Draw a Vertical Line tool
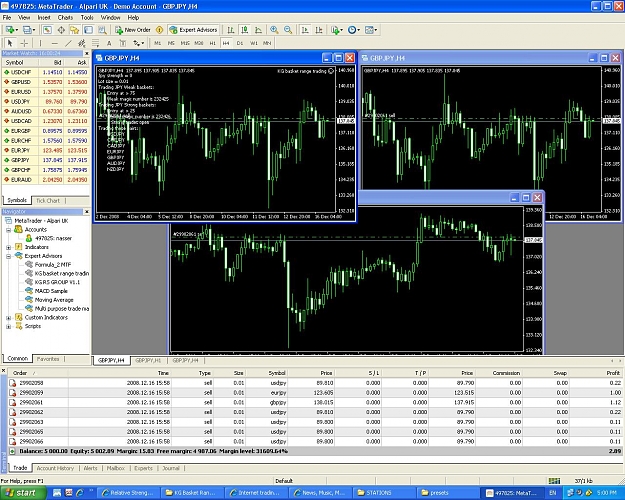Image resolution: width=625 pixels, height=500 pixels. click(40, 43)
